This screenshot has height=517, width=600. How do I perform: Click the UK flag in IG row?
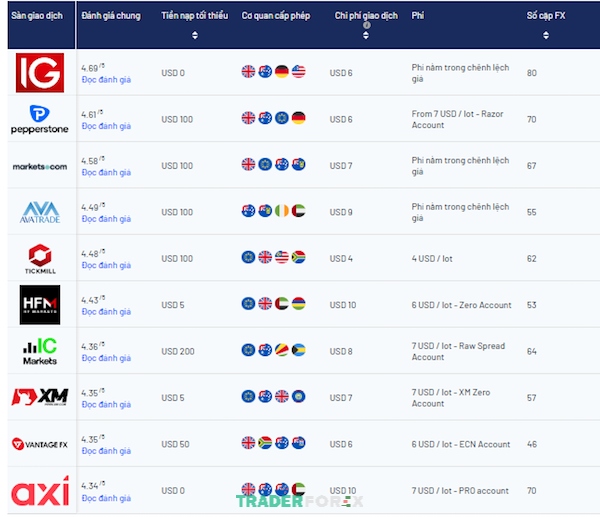[248, 72]
